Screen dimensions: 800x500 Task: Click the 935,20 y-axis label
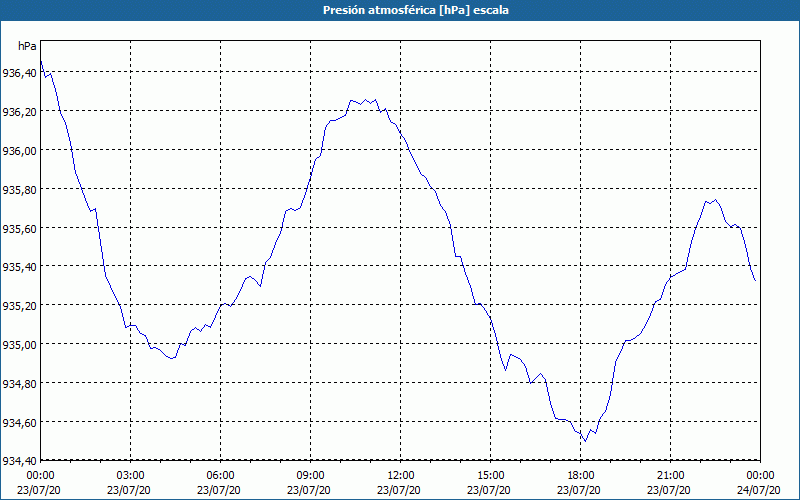coord(19,306)
